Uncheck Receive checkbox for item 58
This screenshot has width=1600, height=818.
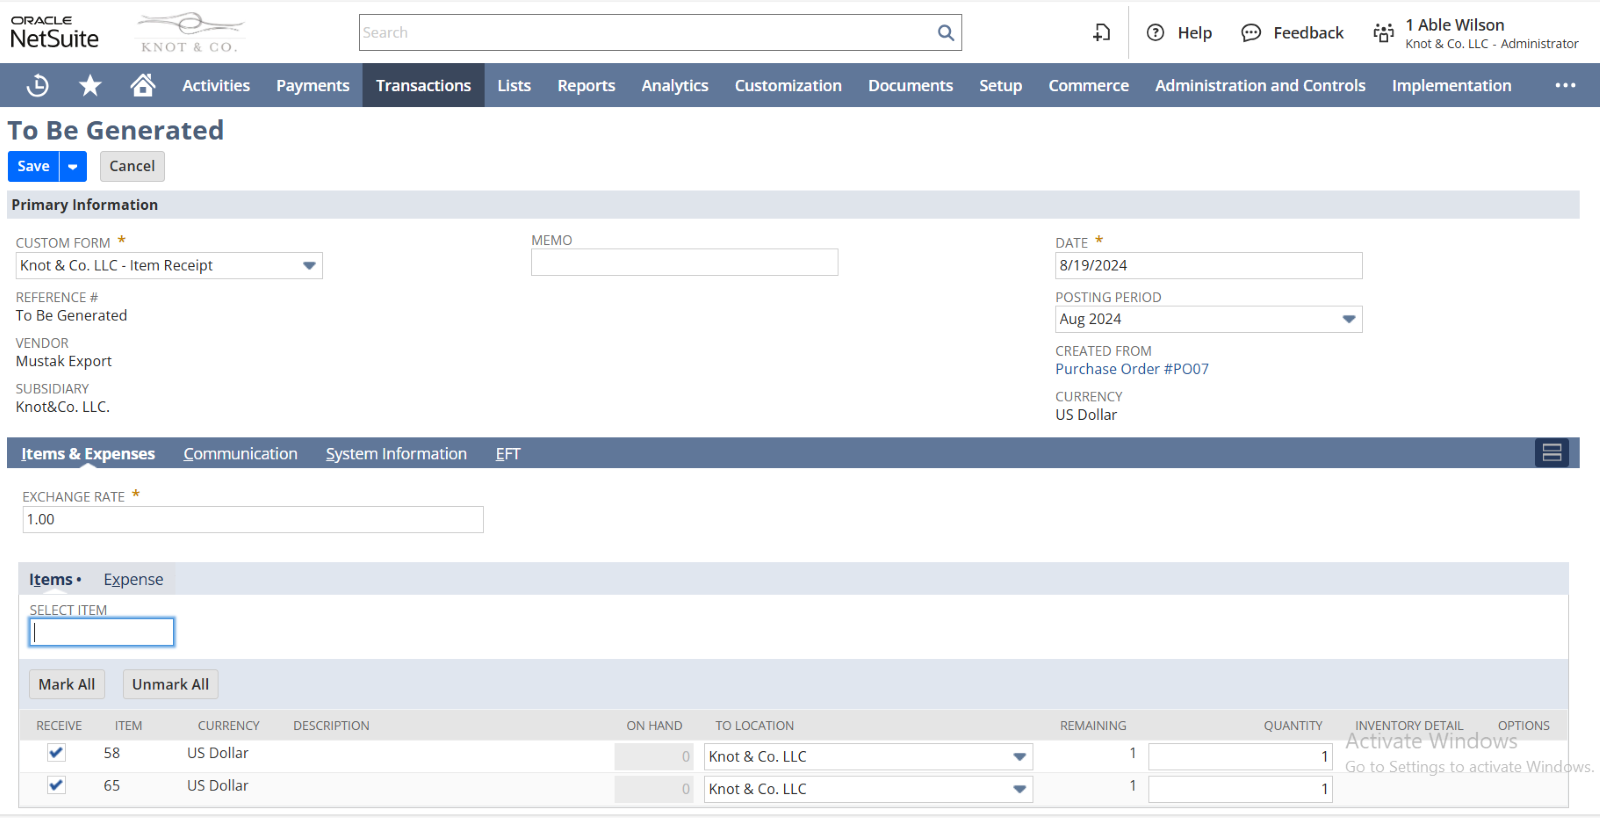[x=56, y=753]
